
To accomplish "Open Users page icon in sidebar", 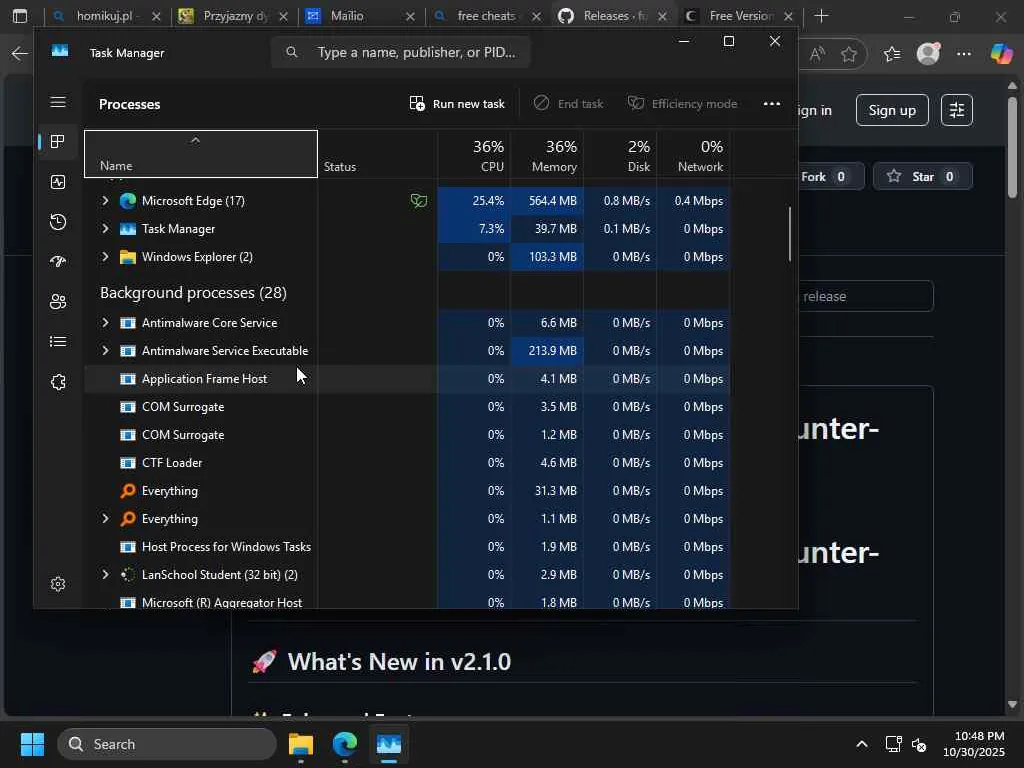I will [57, 302].
